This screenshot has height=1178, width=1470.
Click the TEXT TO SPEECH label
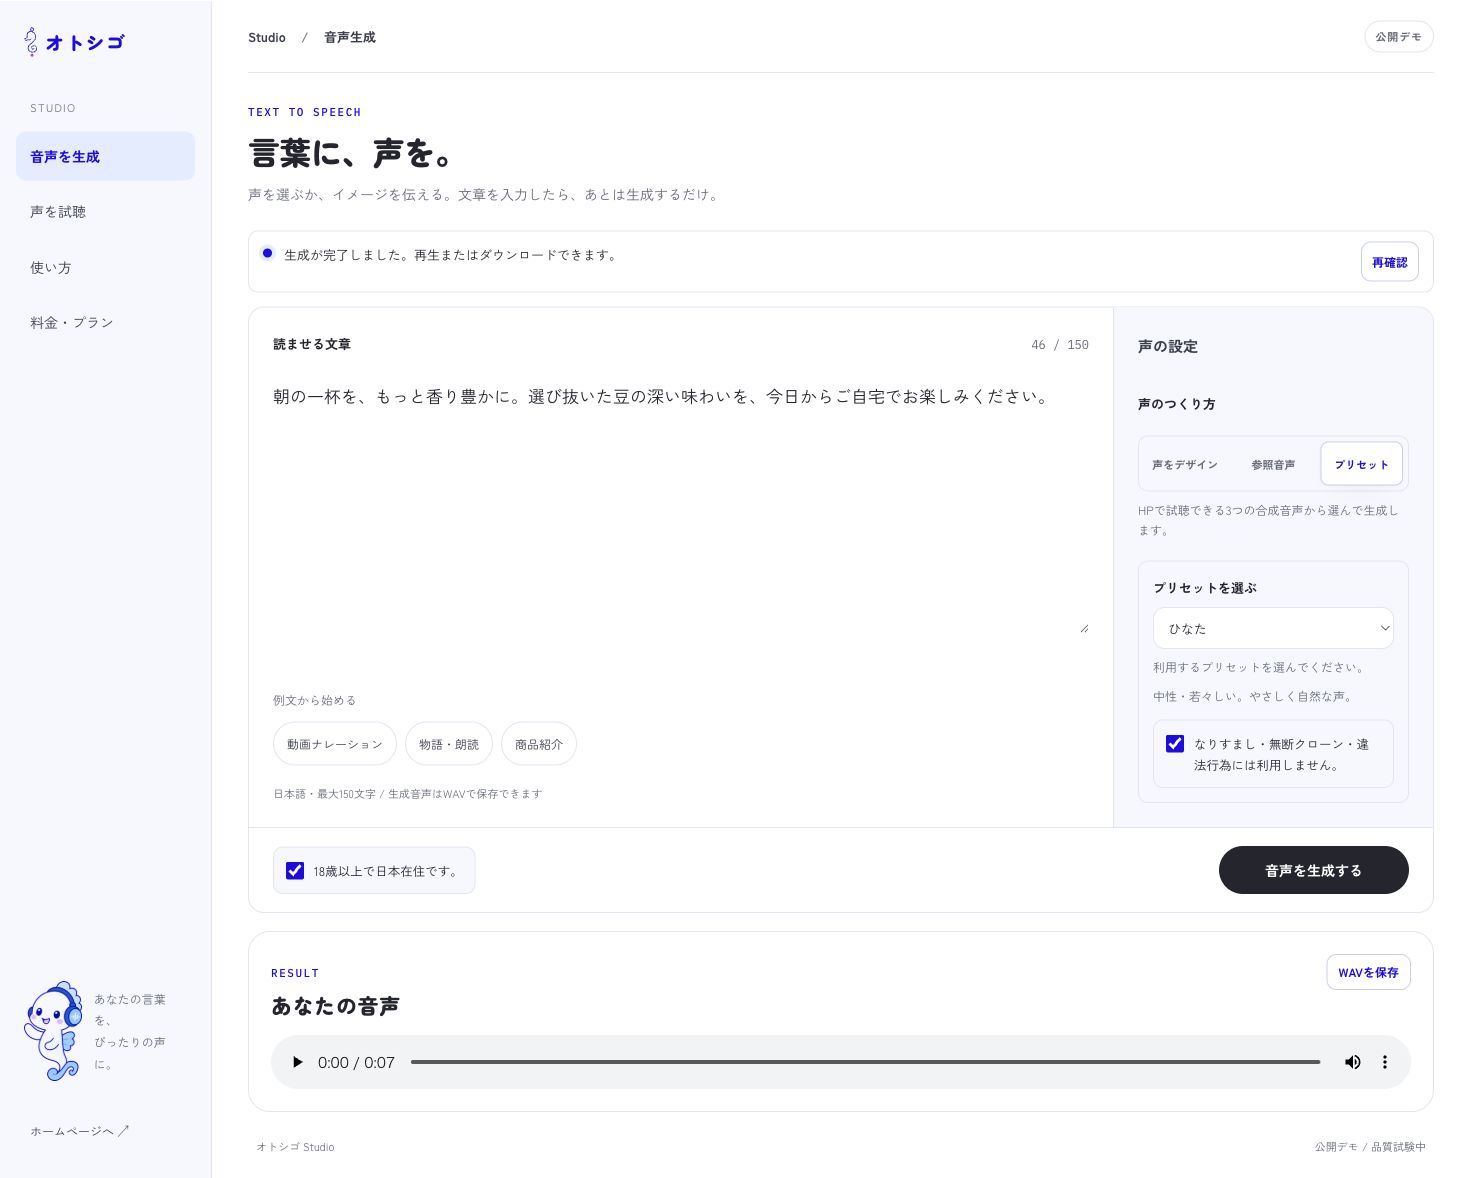[x=305, y=112]
